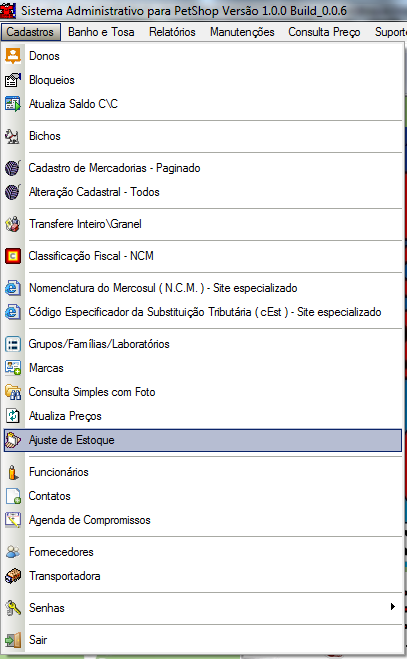Open the Cadastros menu
Image resolution: width=407 pixels, height=659 pixels.
coord(30,32)
